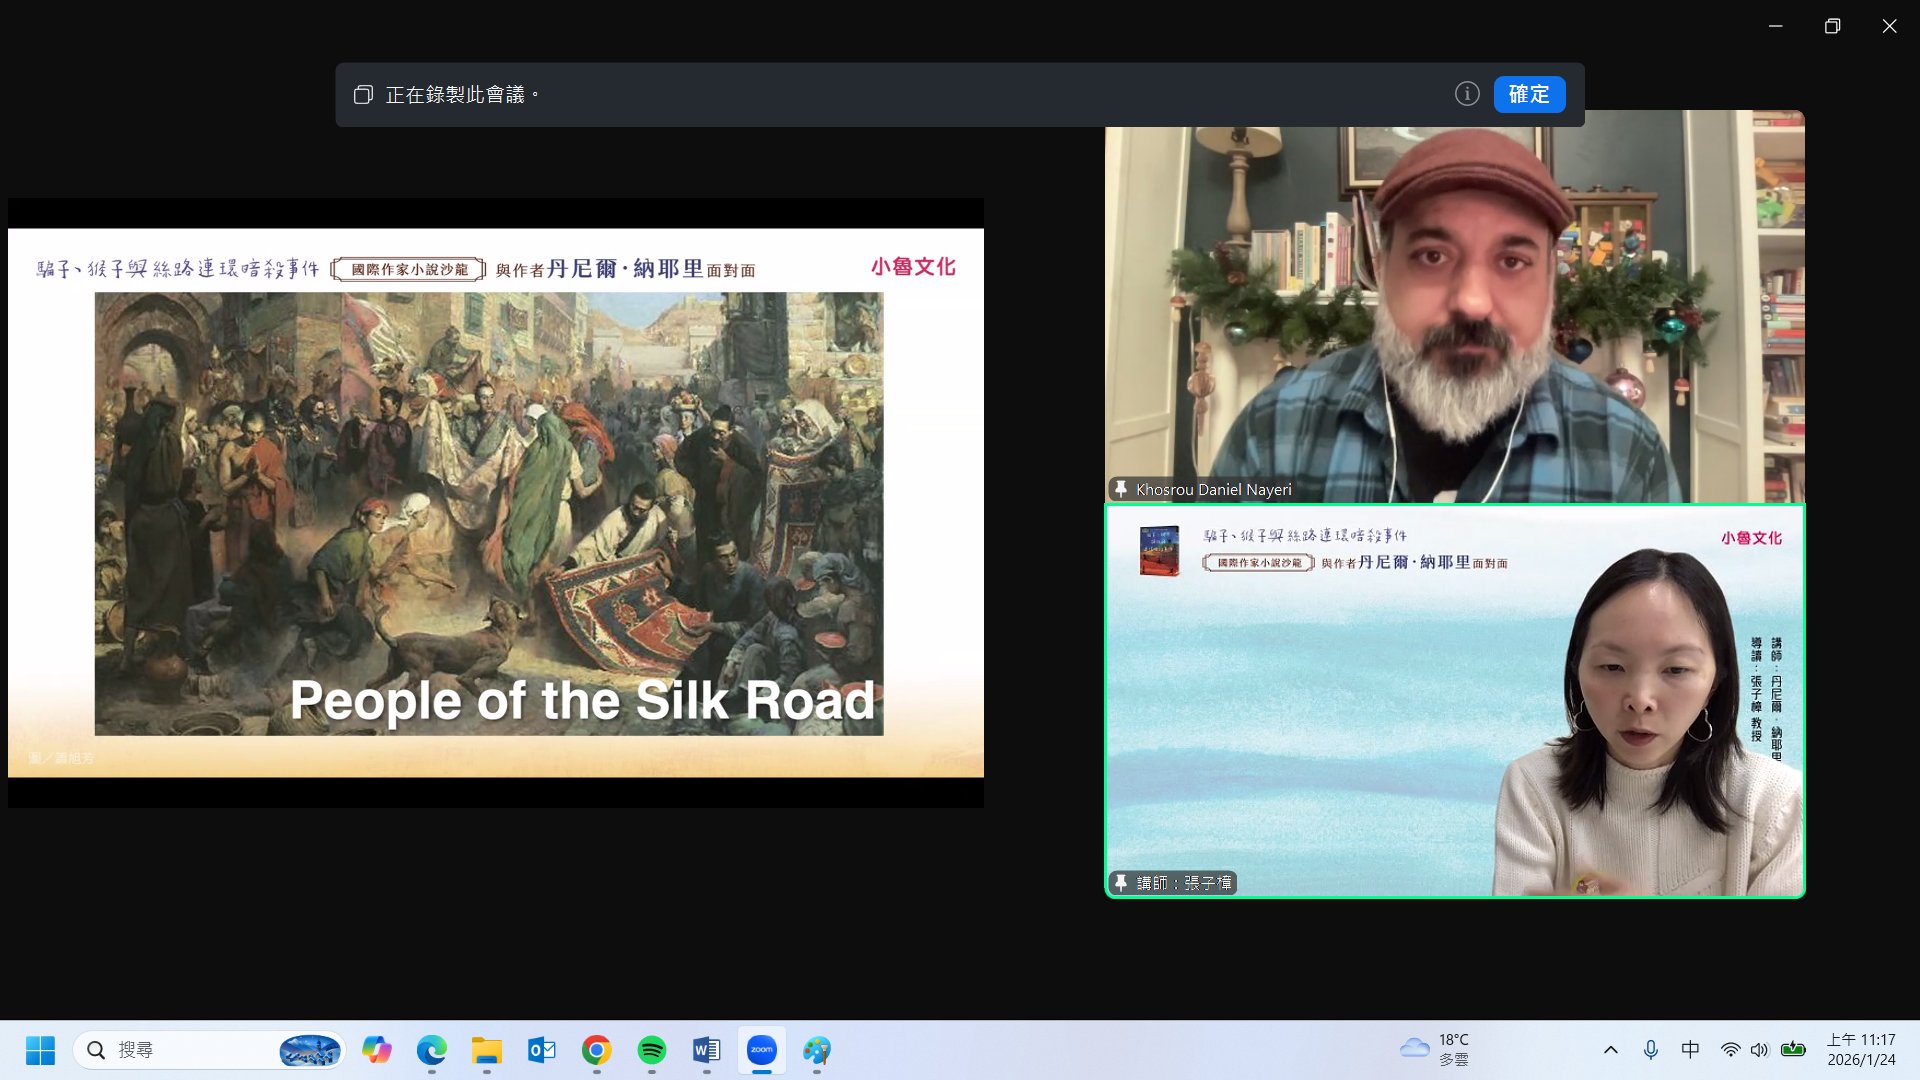1920x1080 pixels.
Task: Click the shared Silk Road slide
Action: (x=495, y=502)
